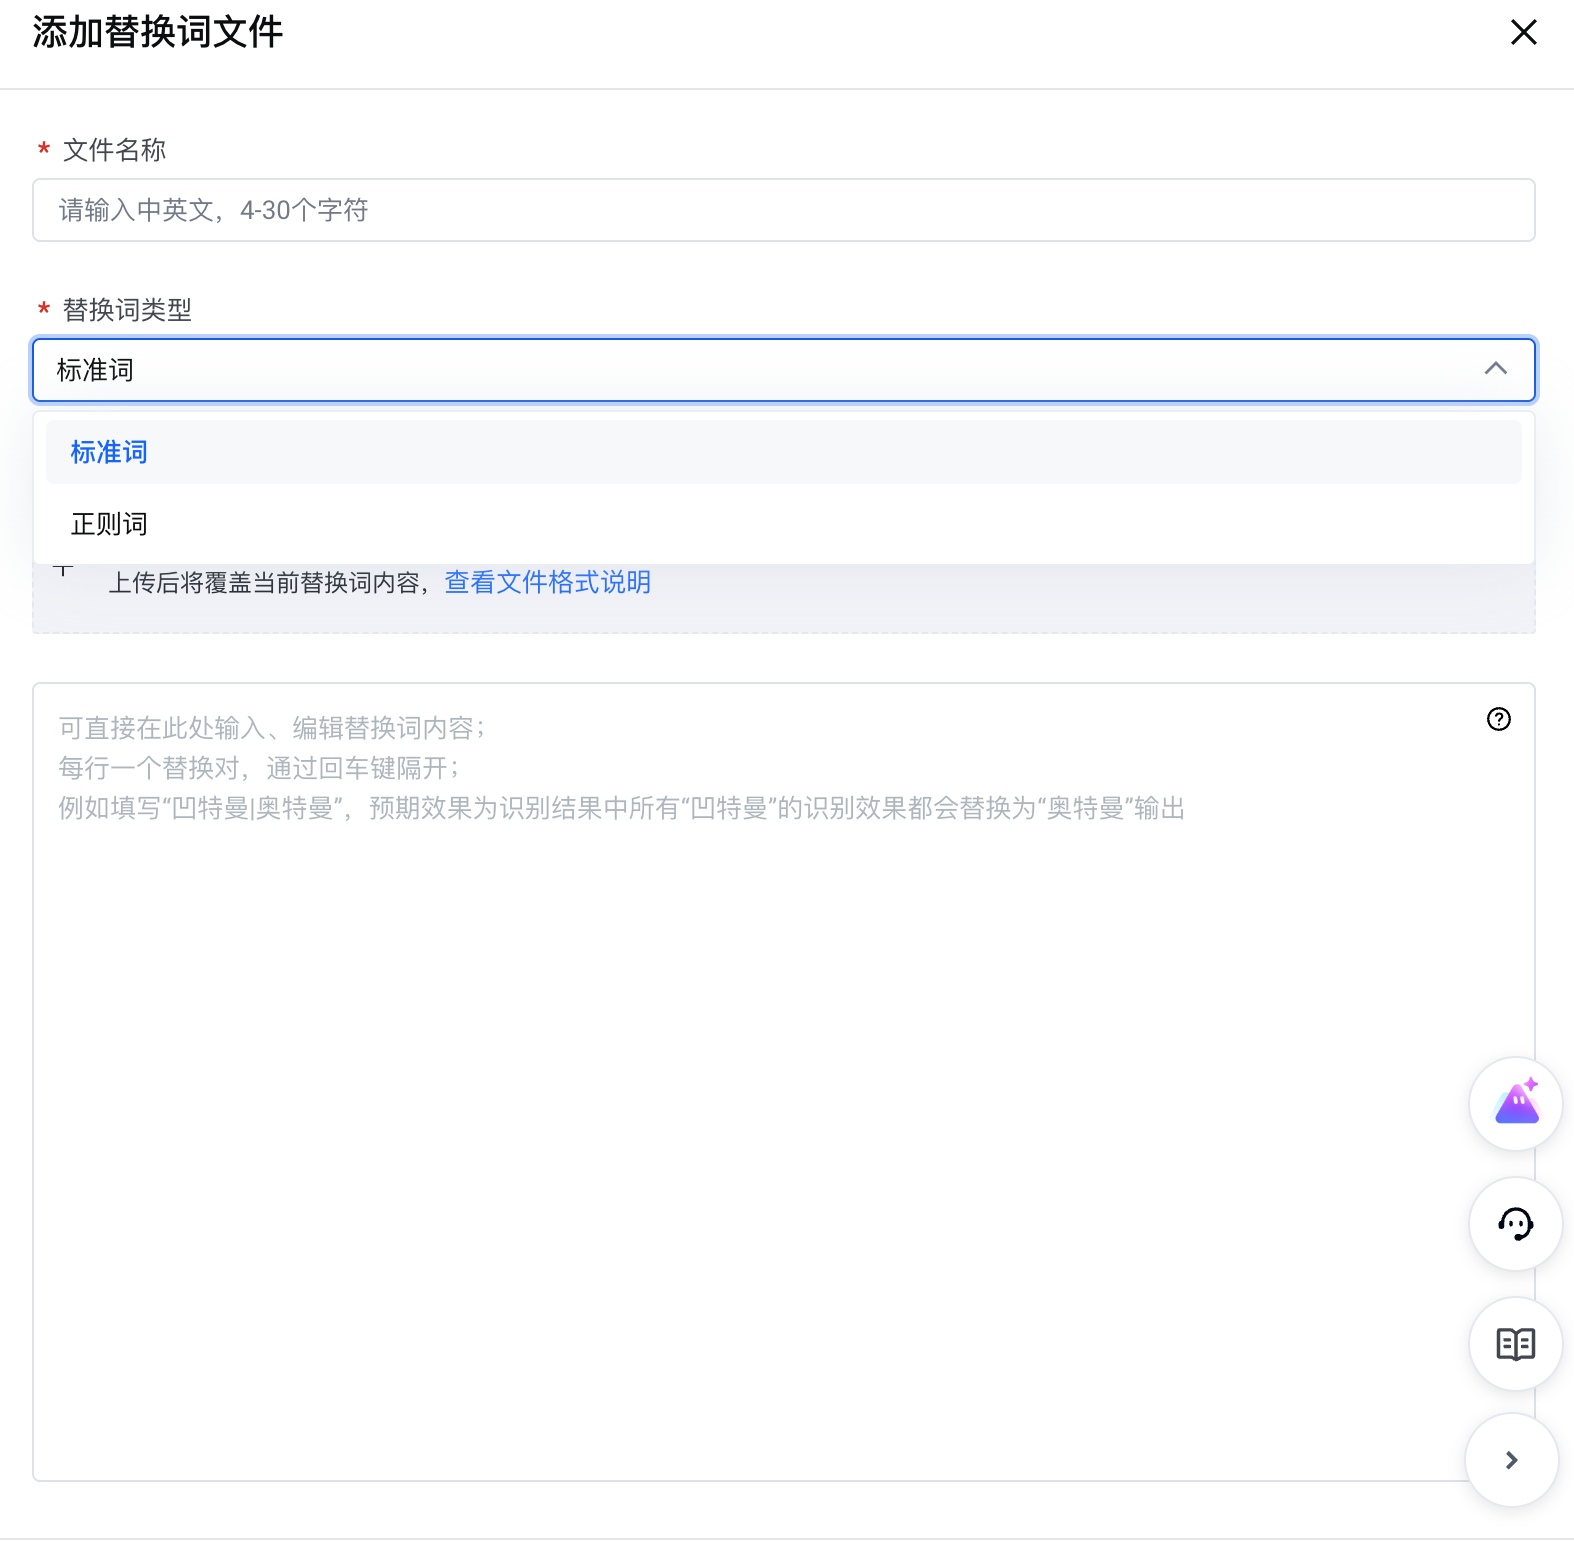Open the 查看文件格式说明 link
1574x1556 pixels.
pos(547,582)
